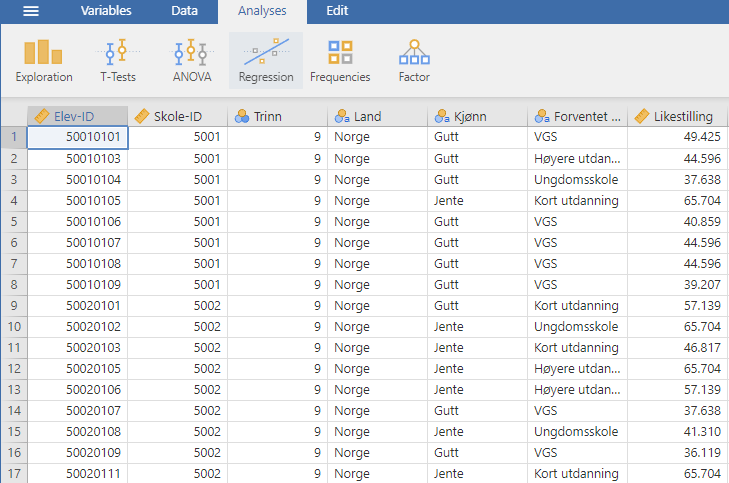Open the Frequencies analyses menu
The image size is (729, 483).
[x=340, y=61]
